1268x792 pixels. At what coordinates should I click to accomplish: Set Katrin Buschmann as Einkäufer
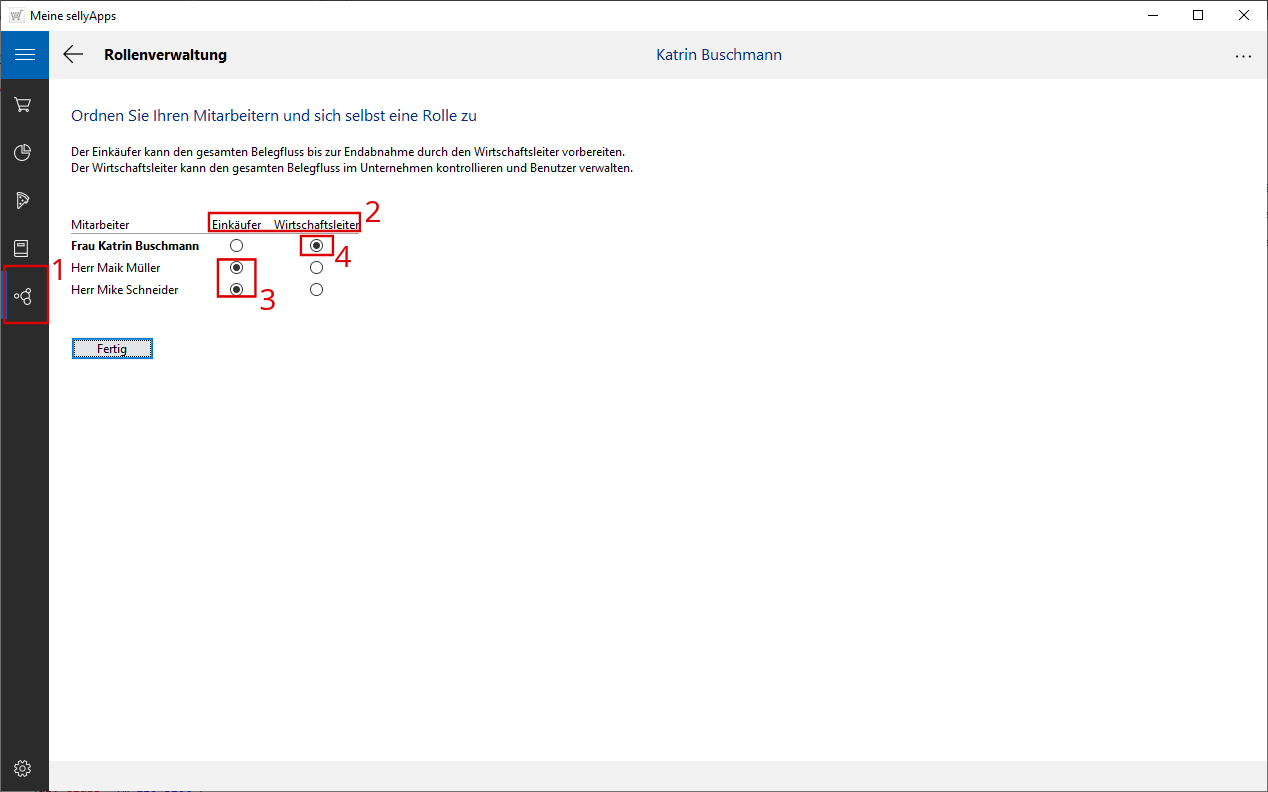[x=237, y=245]
